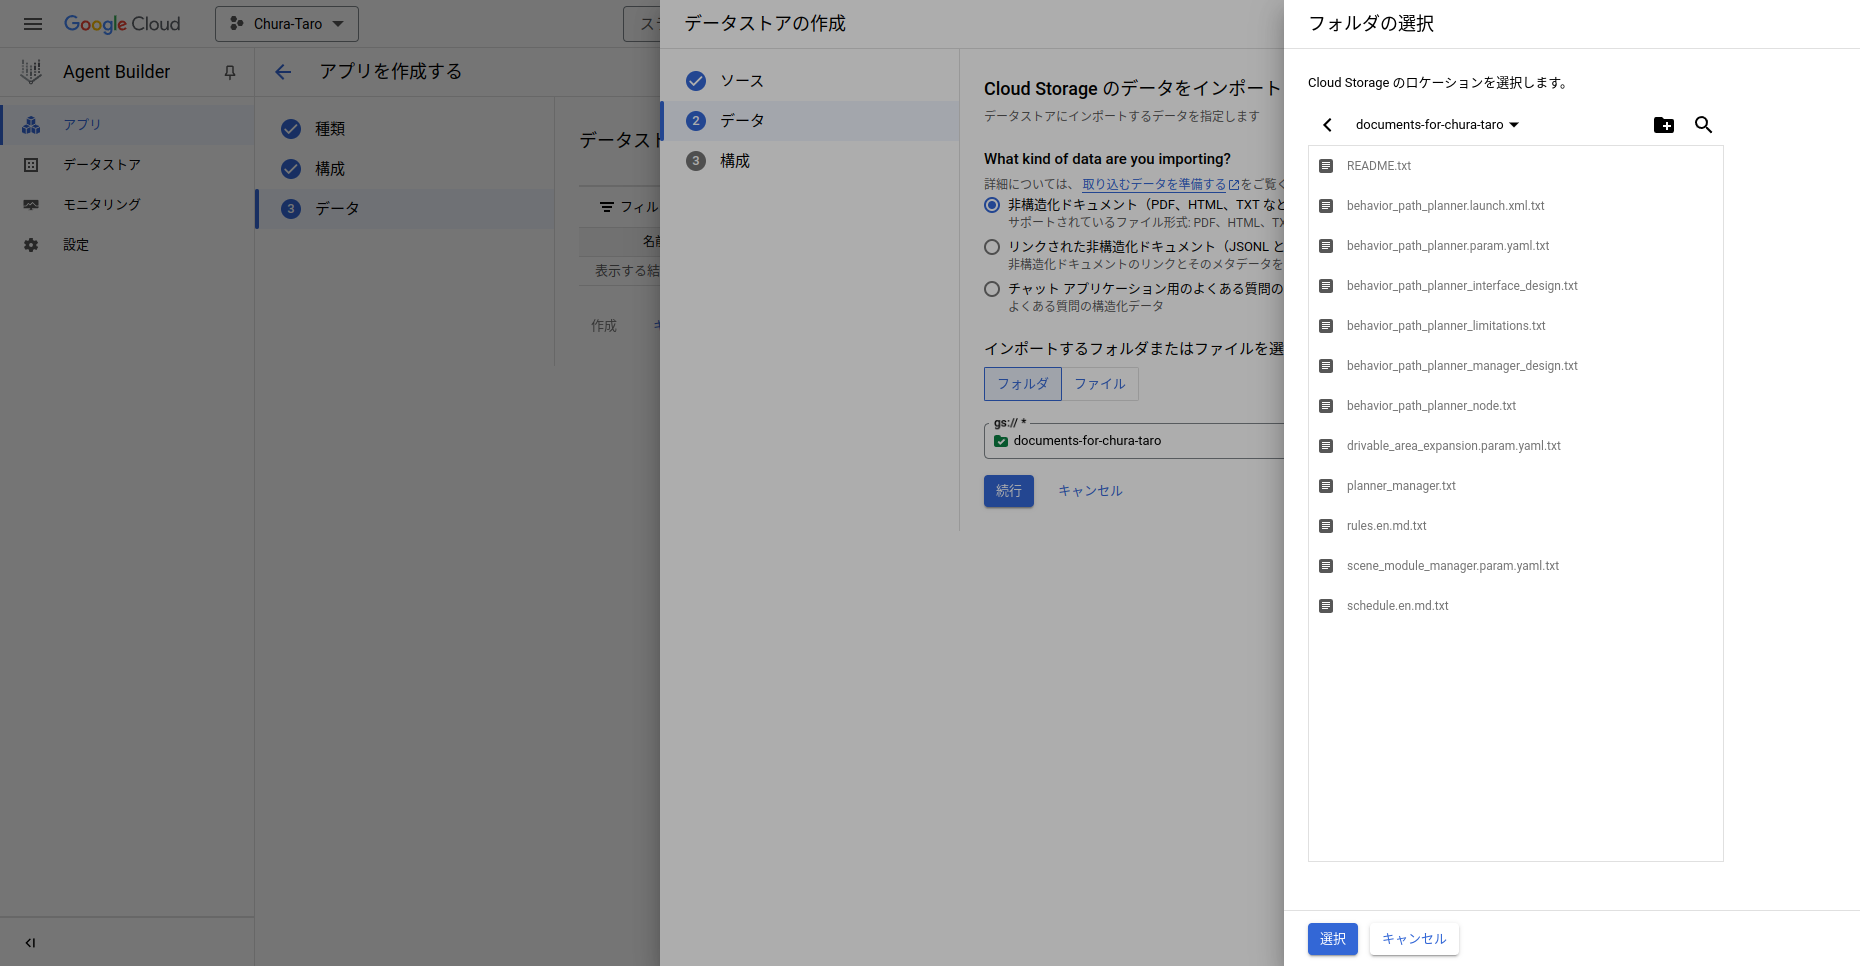The image size is (1860, 966).
Task: Open the main navigation hamburger menu
Action: click(x=33, y=24)
